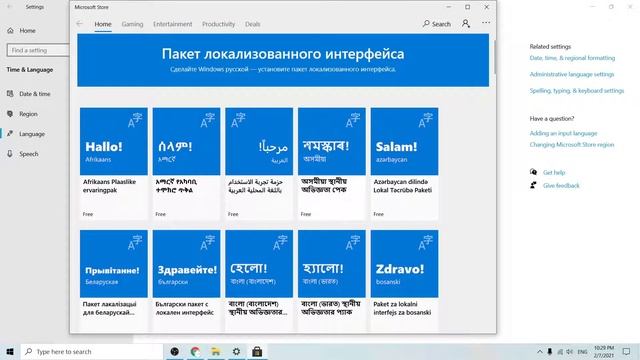Click 'Български пакет с локален интерфейс' text

(184, 308)
